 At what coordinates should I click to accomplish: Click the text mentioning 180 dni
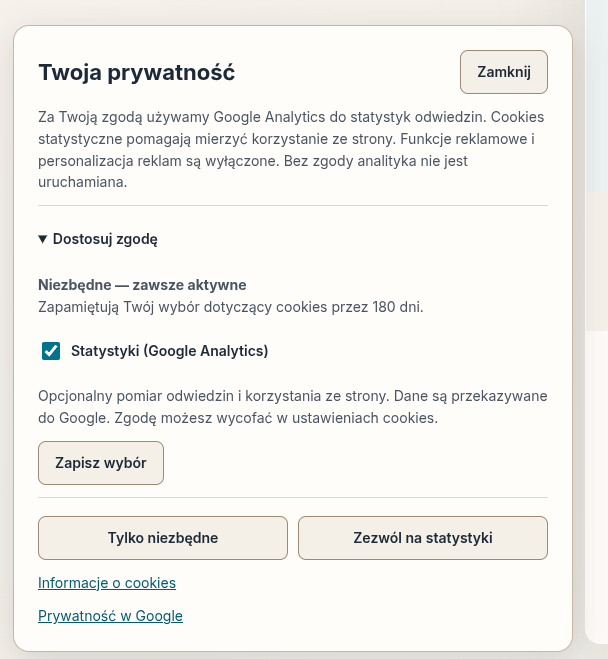pyautogui.click(x=231, y=307)
